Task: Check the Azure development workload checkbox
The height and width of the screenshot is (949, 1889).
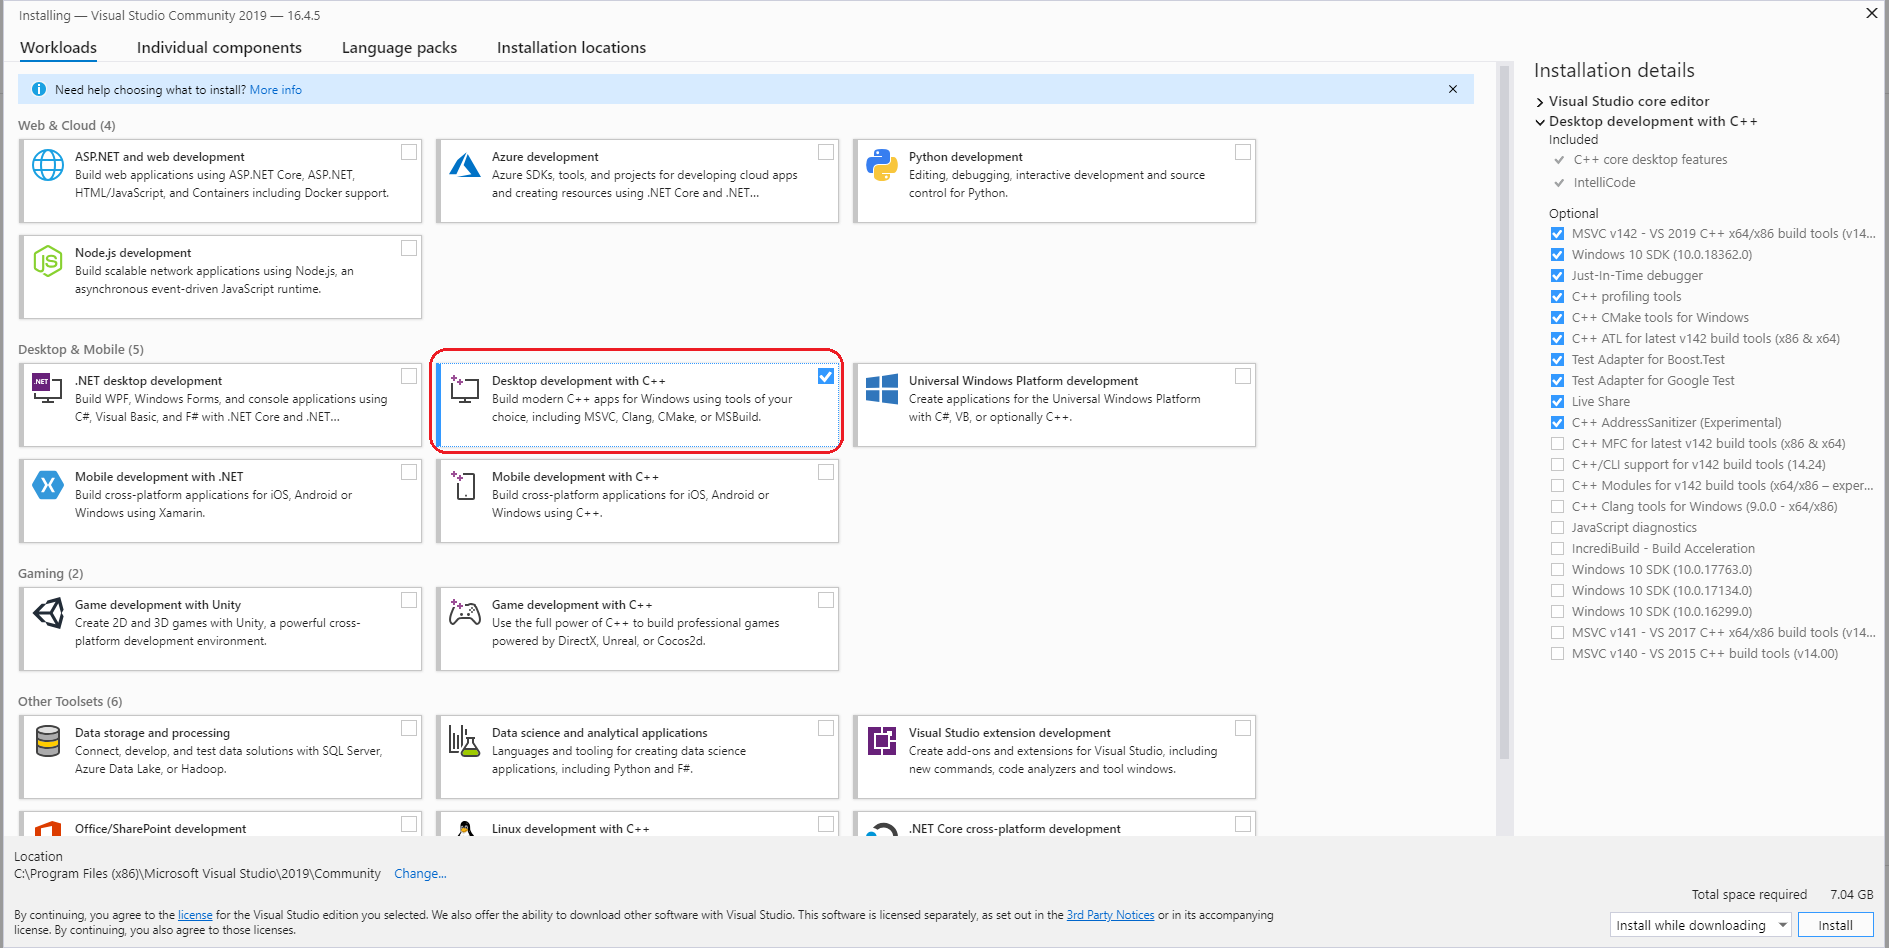Action: point(826,152)
